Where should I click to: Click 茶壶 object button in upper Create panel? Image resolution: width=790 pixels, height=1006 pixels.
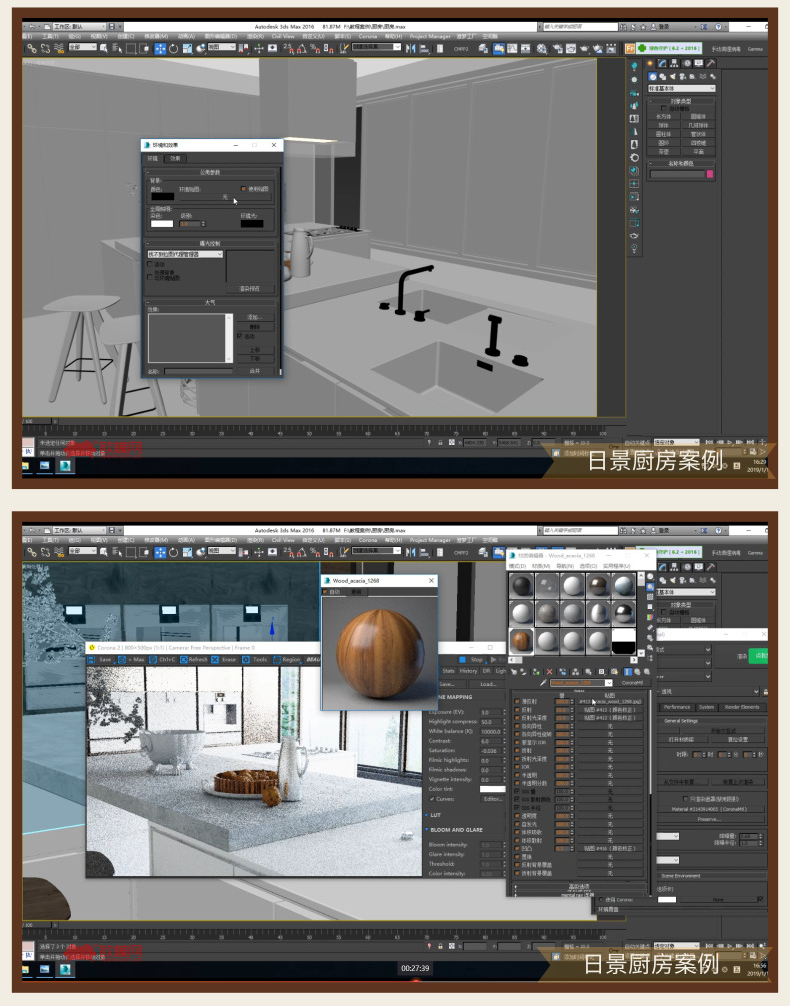664,152
